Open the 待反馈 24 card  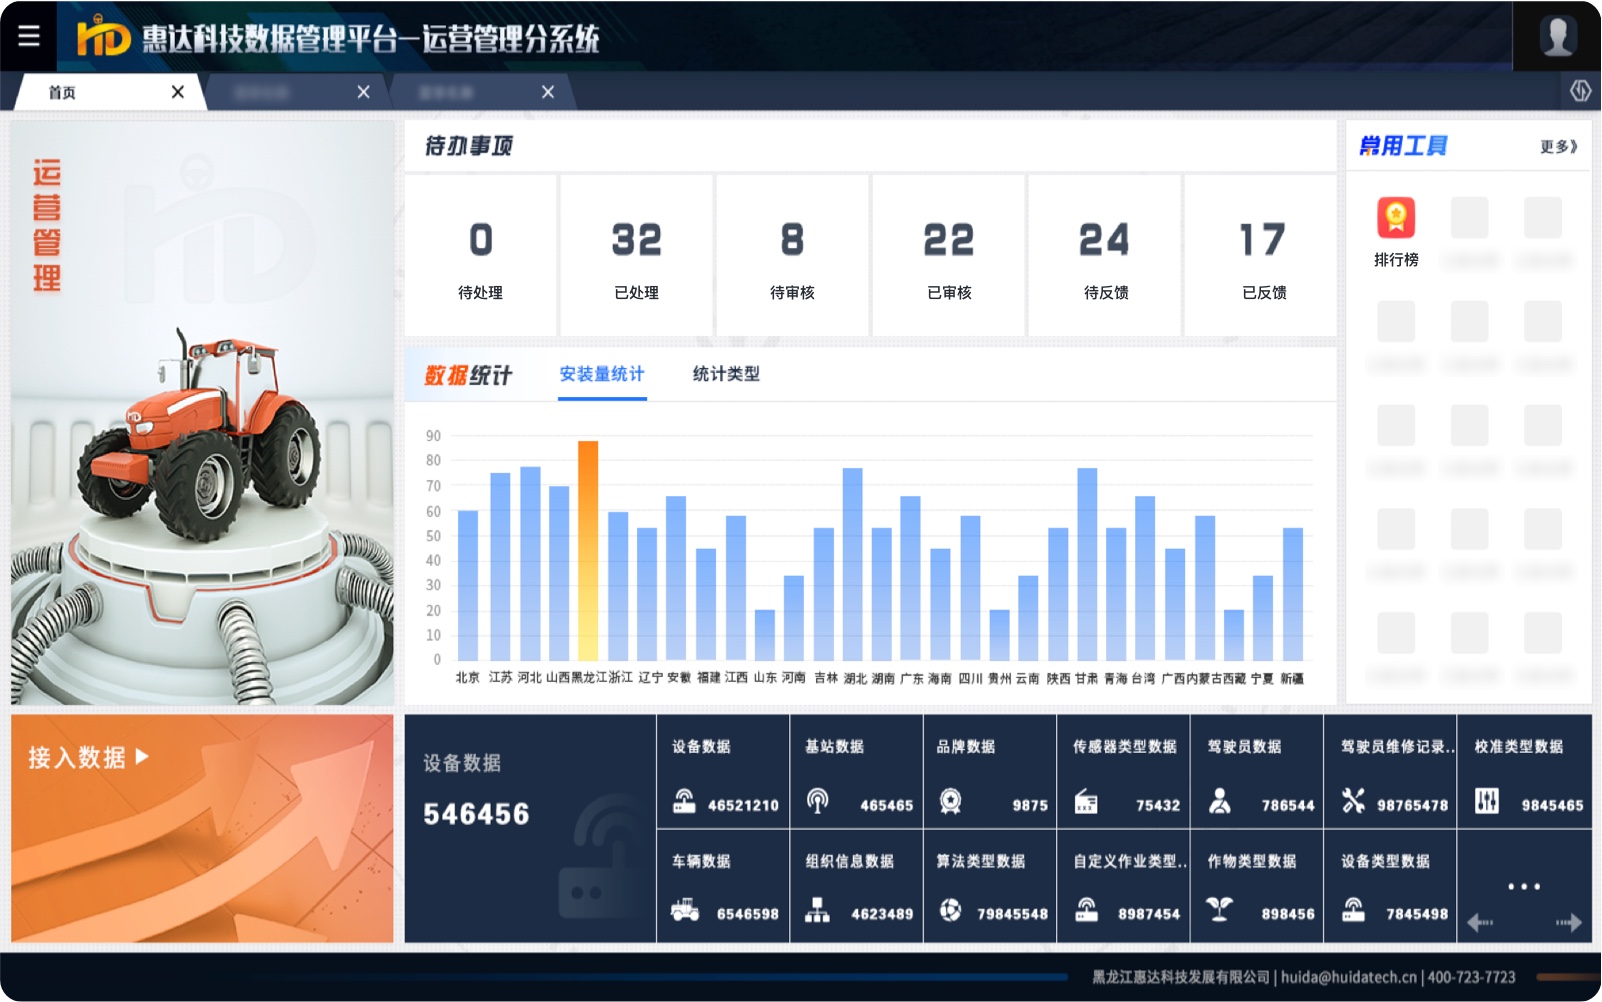point(1105,256)
